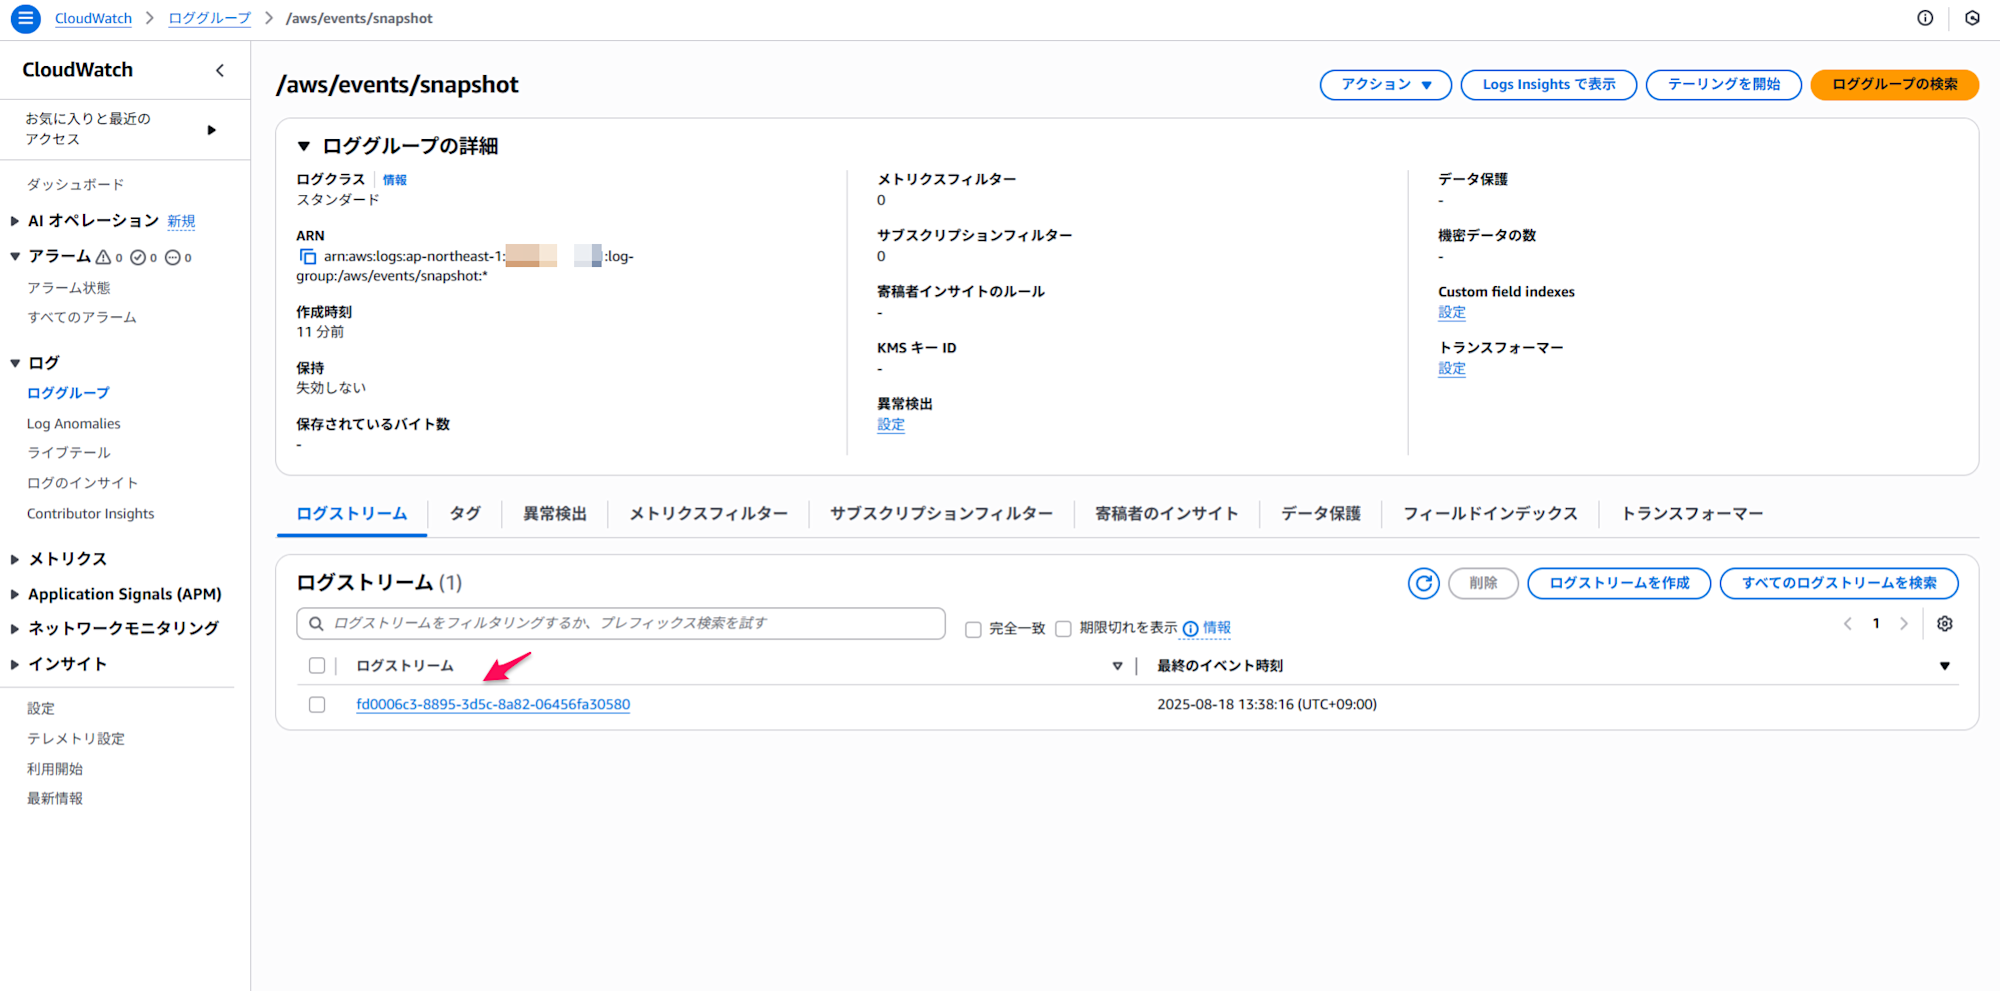The height and width of the screenshot is (991, 2000).
Task: Switch to the データ保護 tab
Action: [x=1321, y=514]
